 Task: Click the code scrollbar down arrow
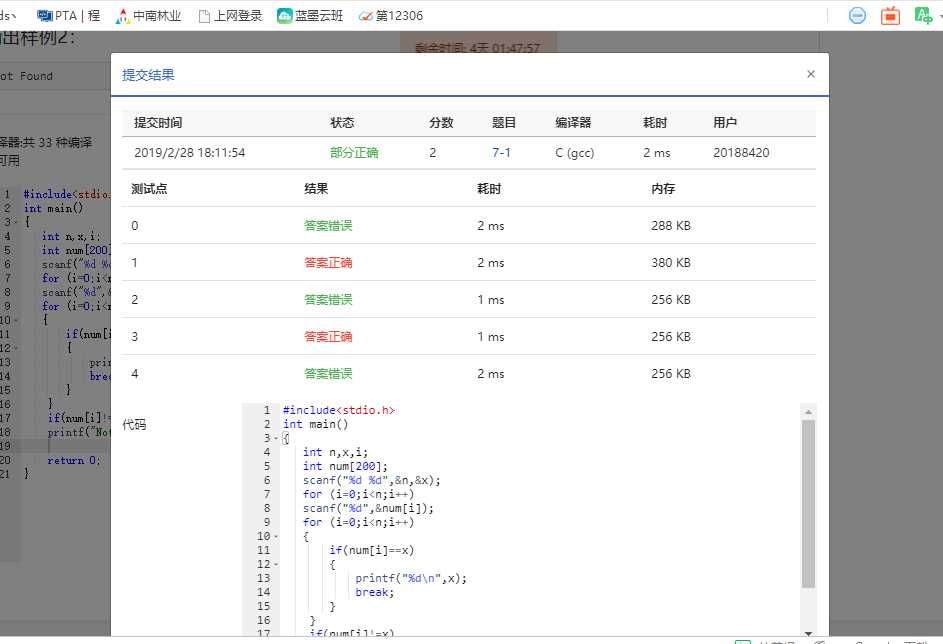click(808, 633)
